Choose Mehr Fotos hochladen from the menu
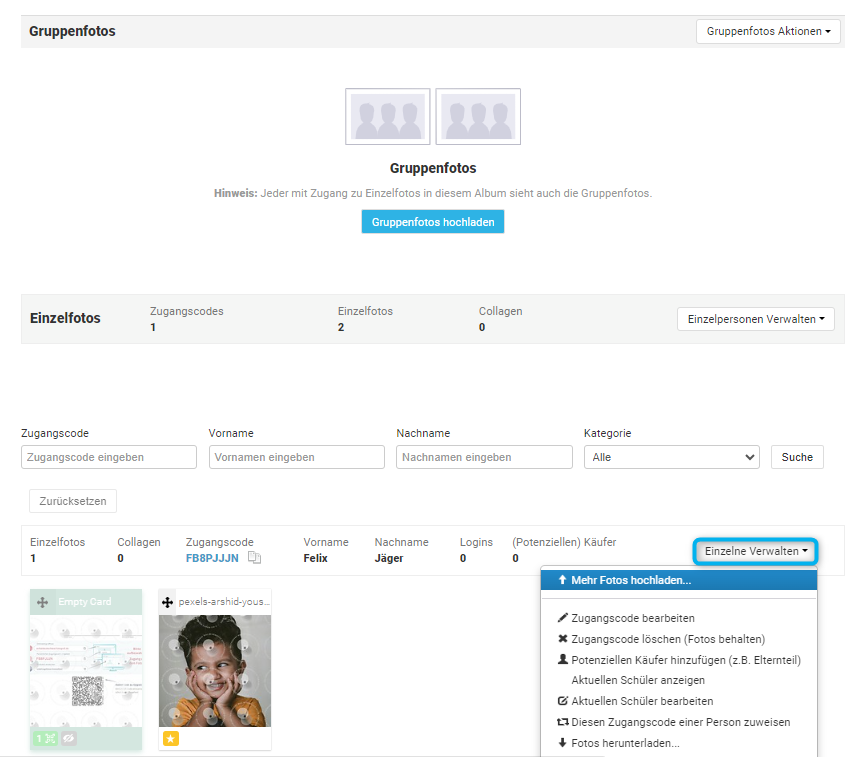This screenshot has width=850, height=757. click(679, 580)
